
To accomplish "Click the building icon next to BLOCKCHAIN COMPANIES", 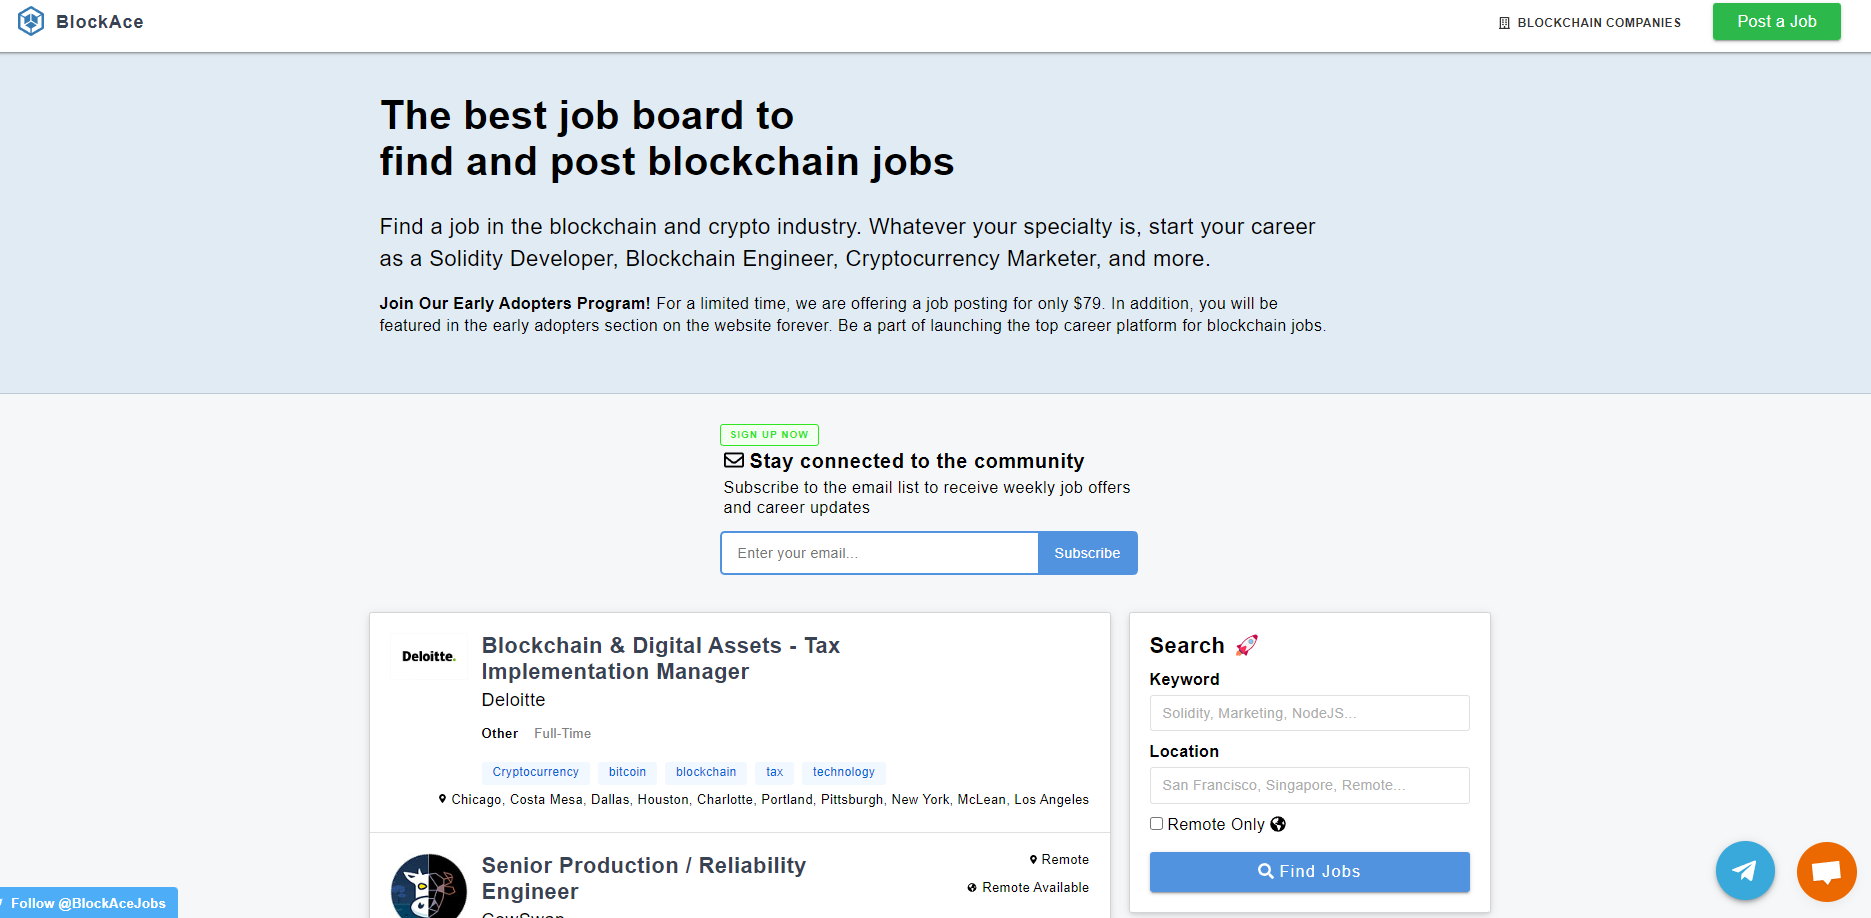I will tap(1504, 22).
